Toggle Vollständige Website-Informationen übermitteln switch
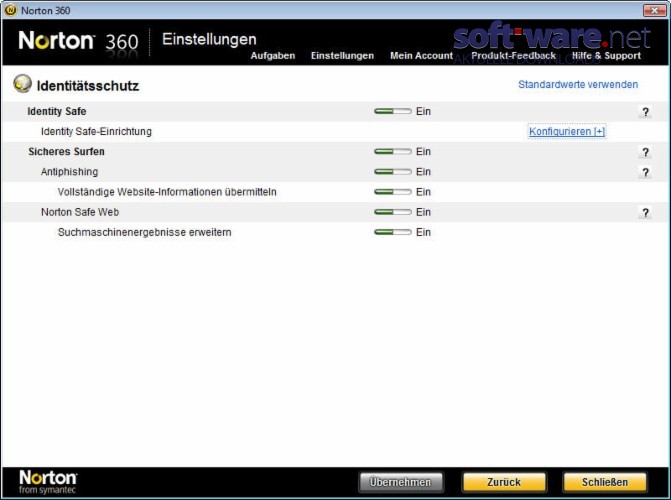Image resolution: width=671 pixels, height=500 pixels. 392,192
